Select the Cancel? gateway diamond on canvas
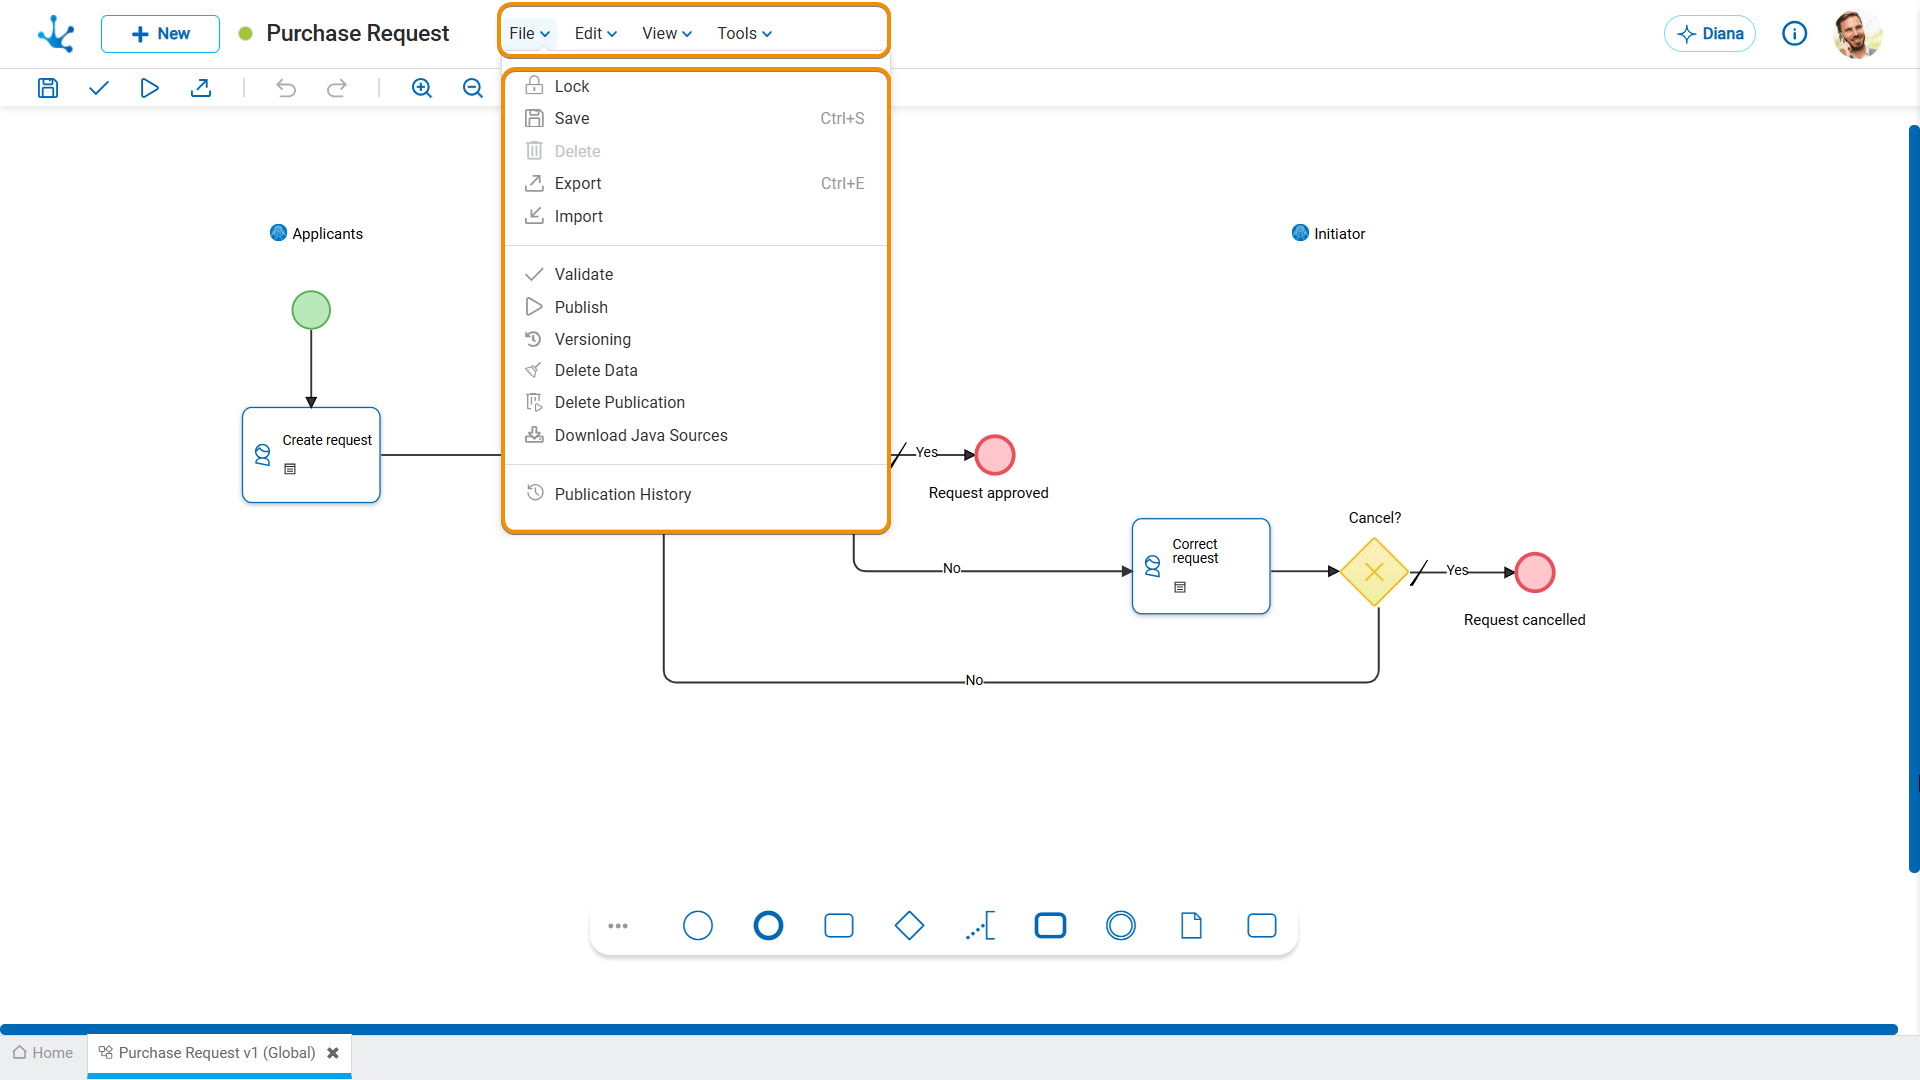 pos(1374,572)
